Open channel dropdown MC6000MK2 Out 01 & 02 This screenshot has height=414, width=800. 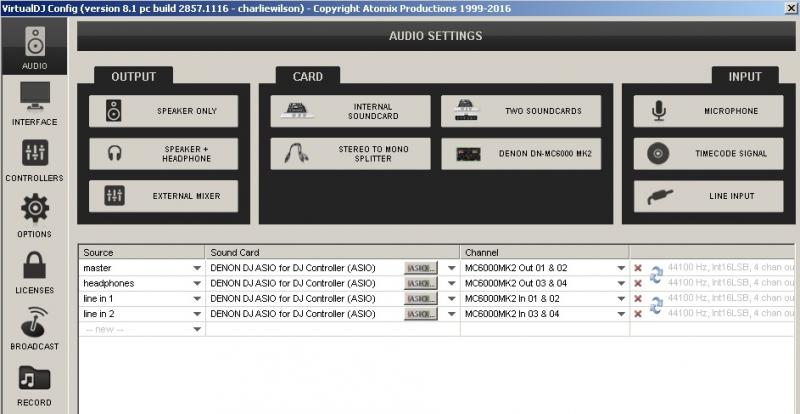(x=621, y=268)
